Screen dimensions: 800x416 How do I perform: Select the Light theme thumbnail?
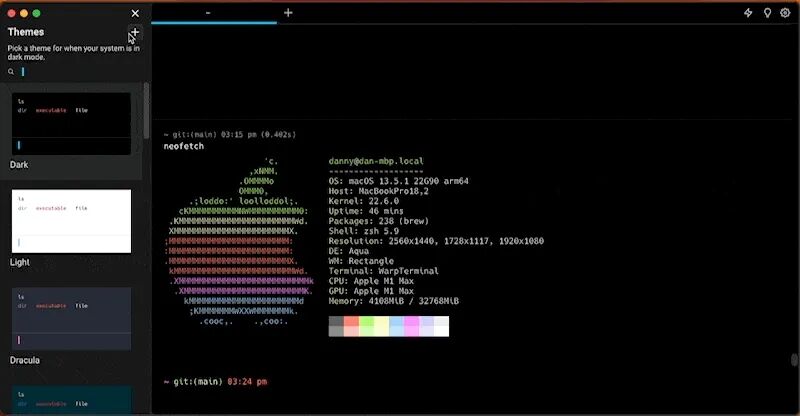pos(71,221)
